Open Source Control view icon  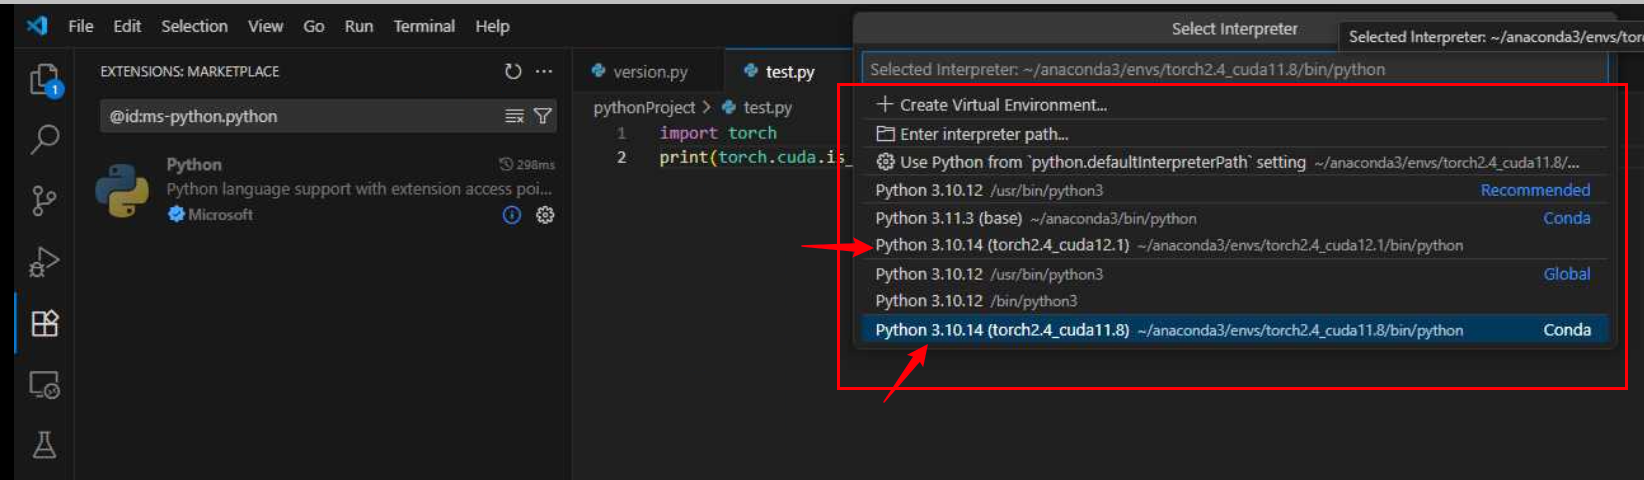click(x=44, y=201)
